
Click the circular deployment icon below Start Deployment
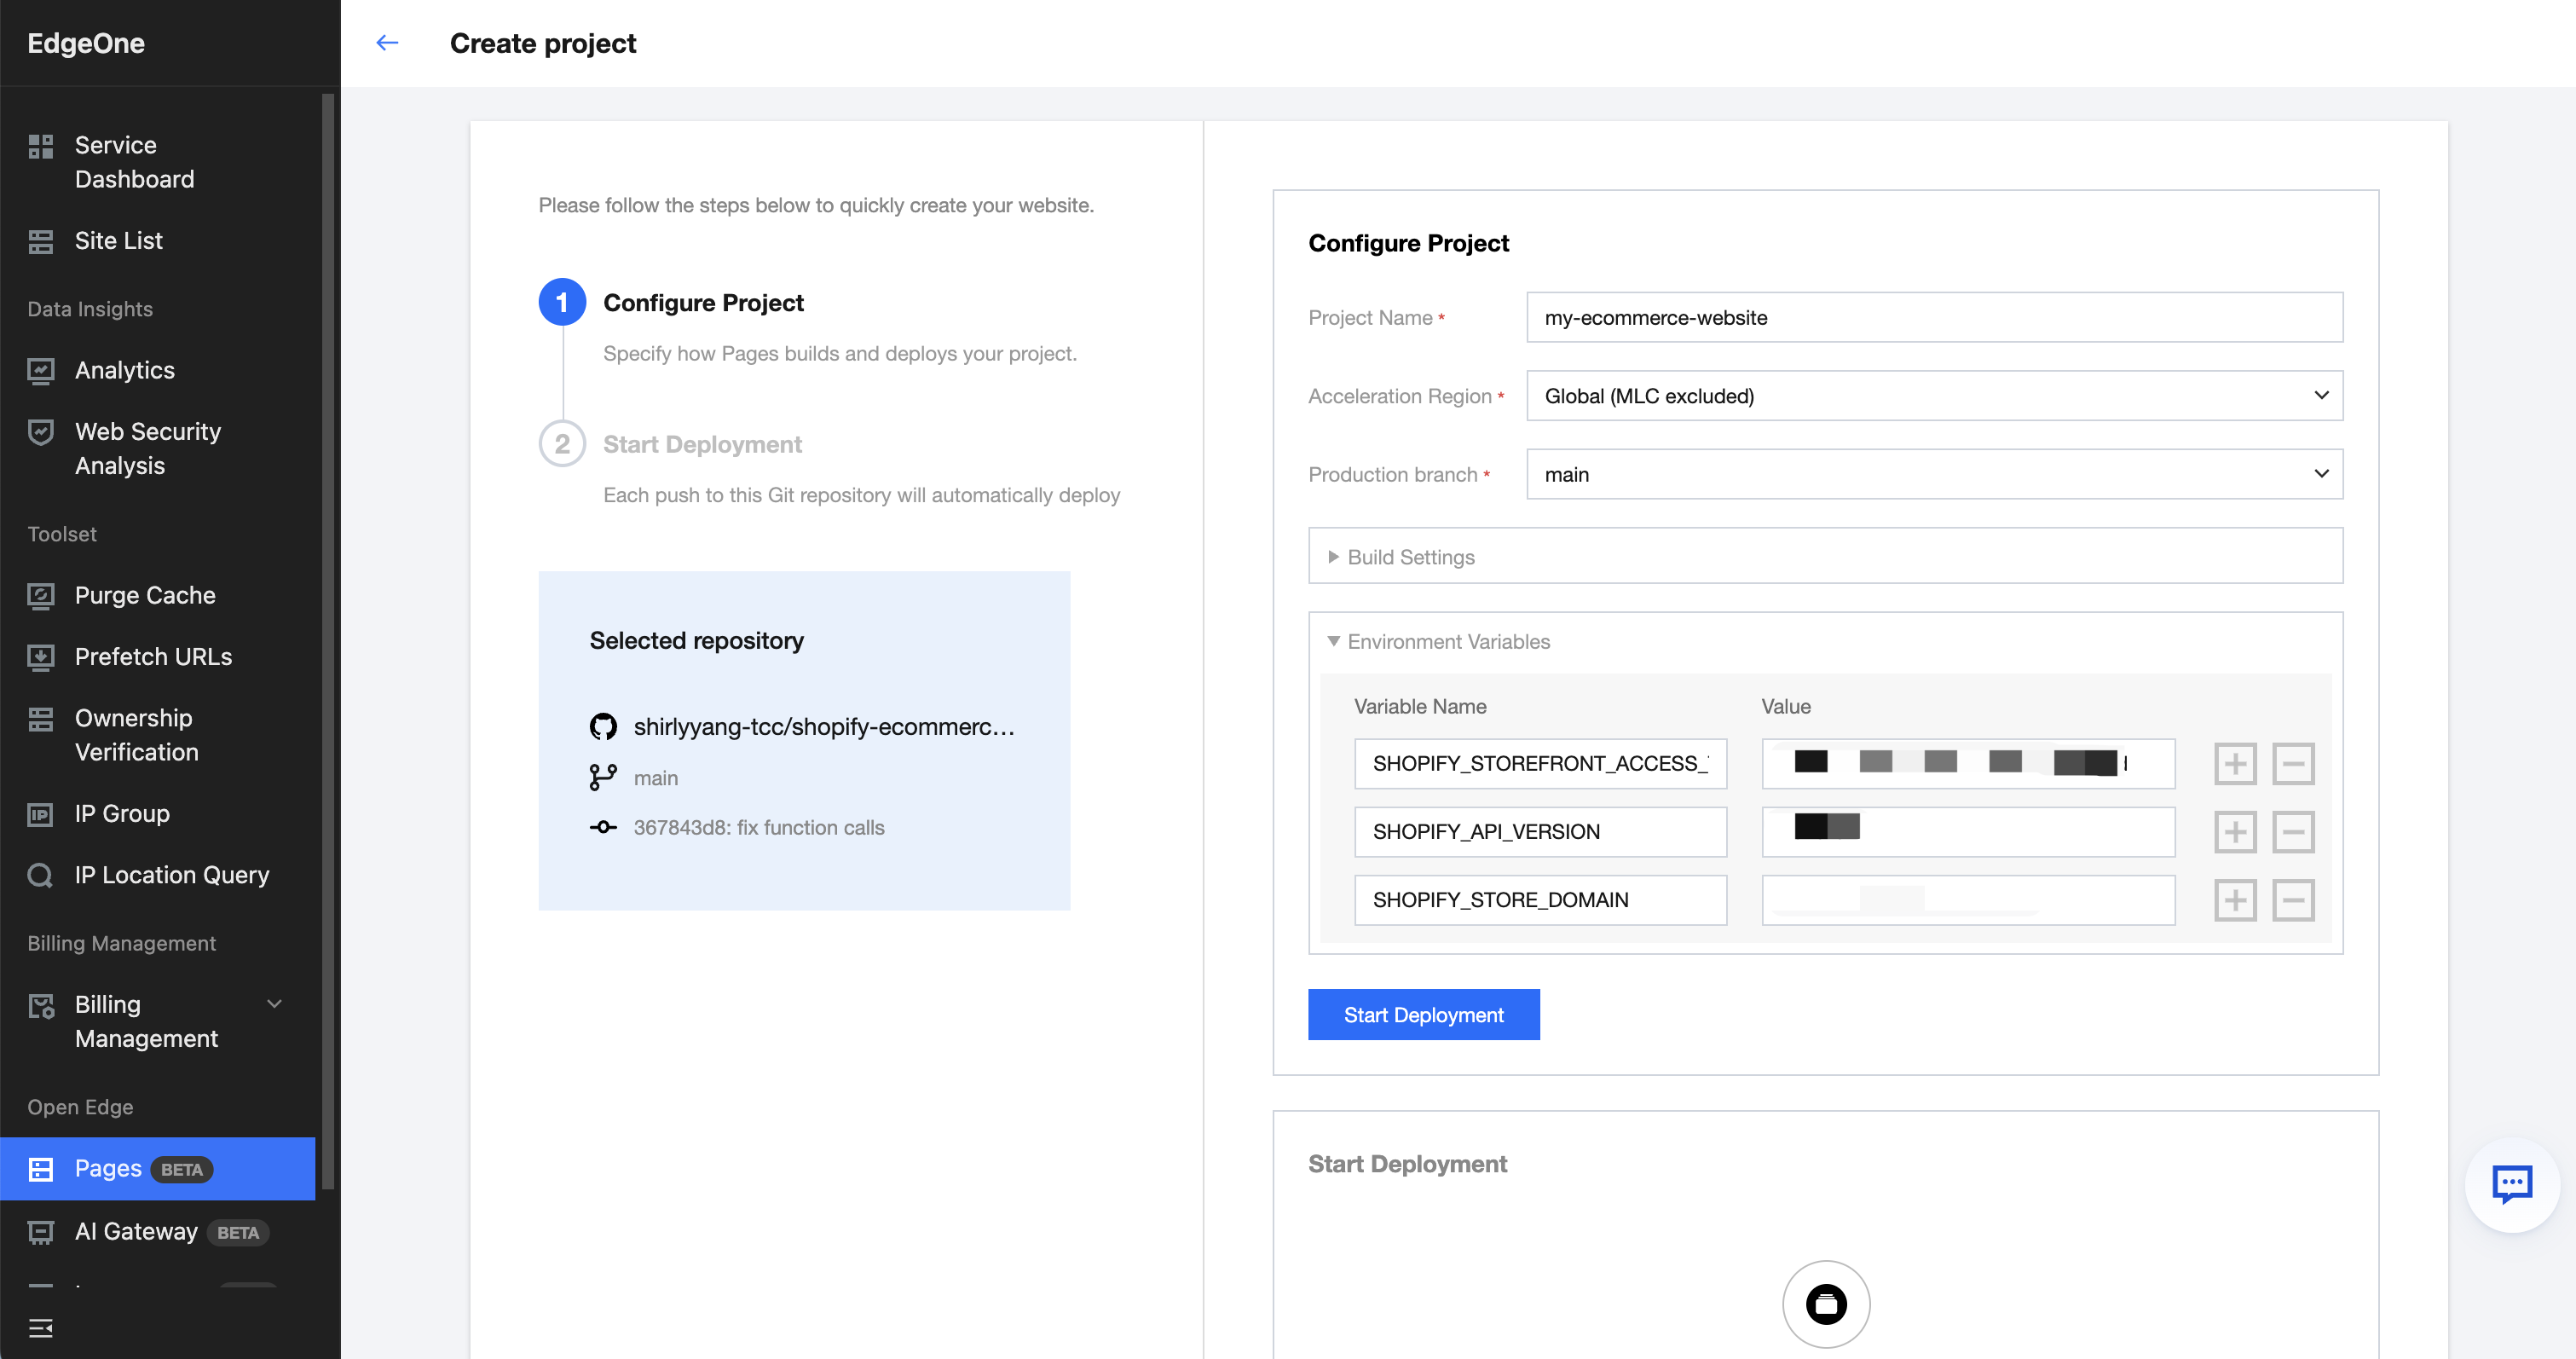tap(1825, 1304)
